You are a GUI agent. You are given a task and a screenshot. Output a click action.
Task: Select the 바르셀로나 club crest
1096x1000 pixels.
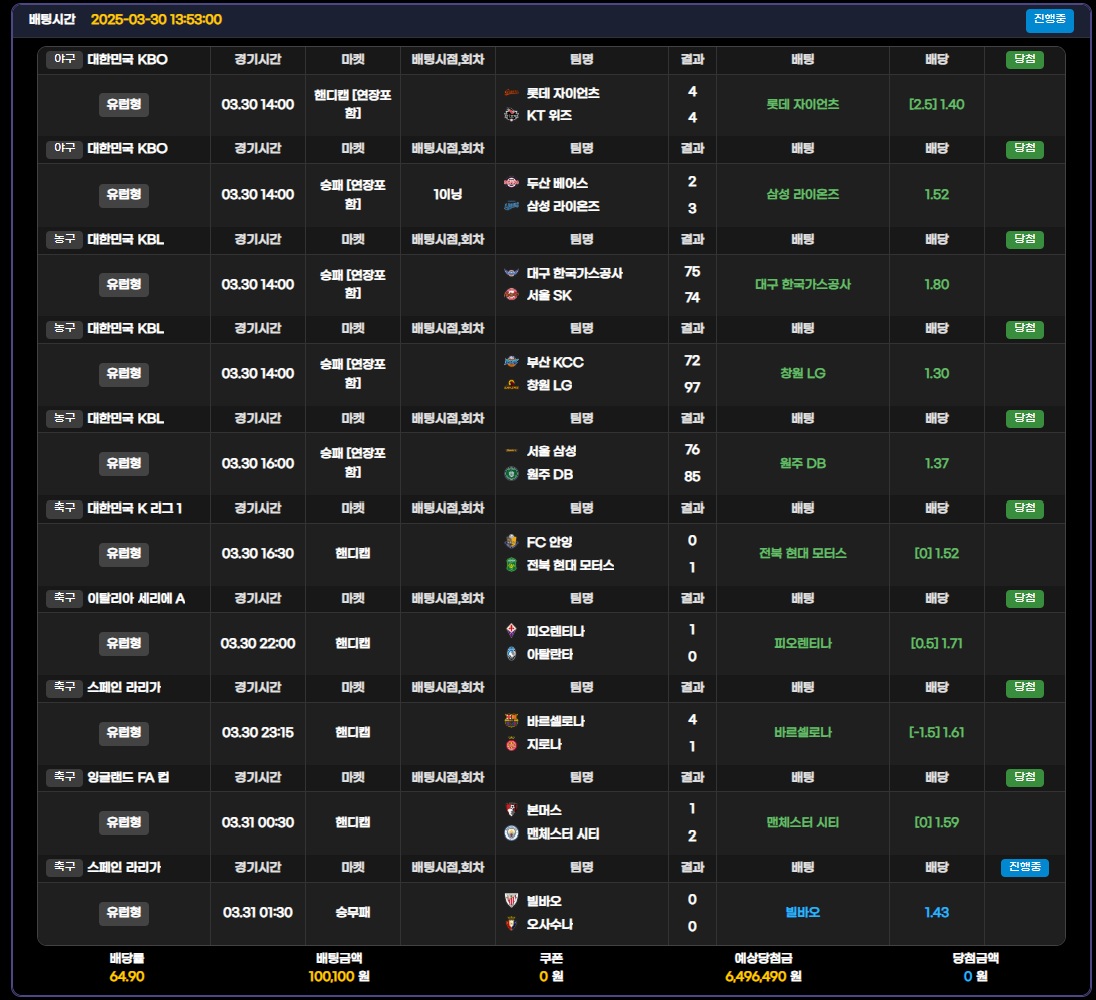click(512, 721)
